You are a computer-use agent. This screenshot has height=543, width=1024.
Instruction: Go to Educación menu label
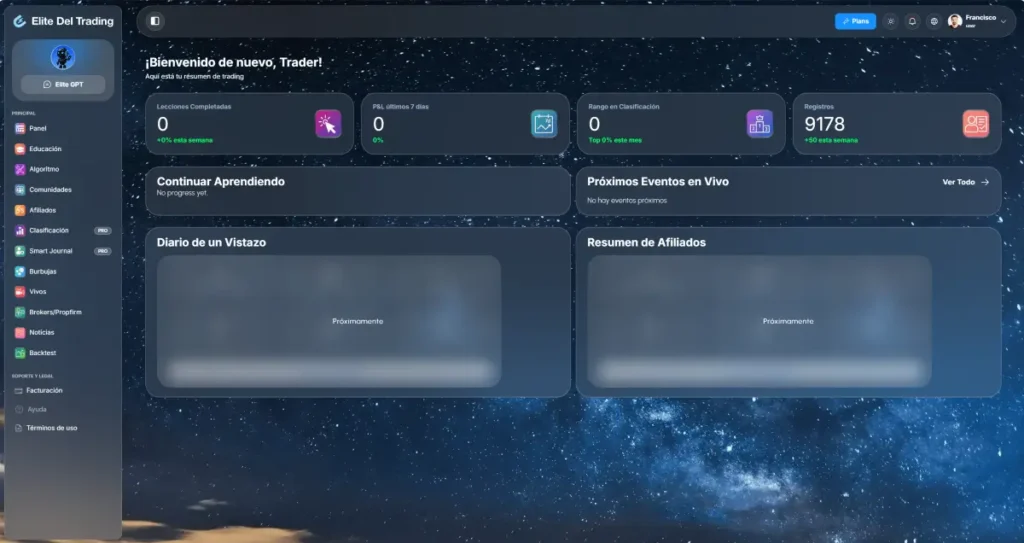[x=45, y=149]
